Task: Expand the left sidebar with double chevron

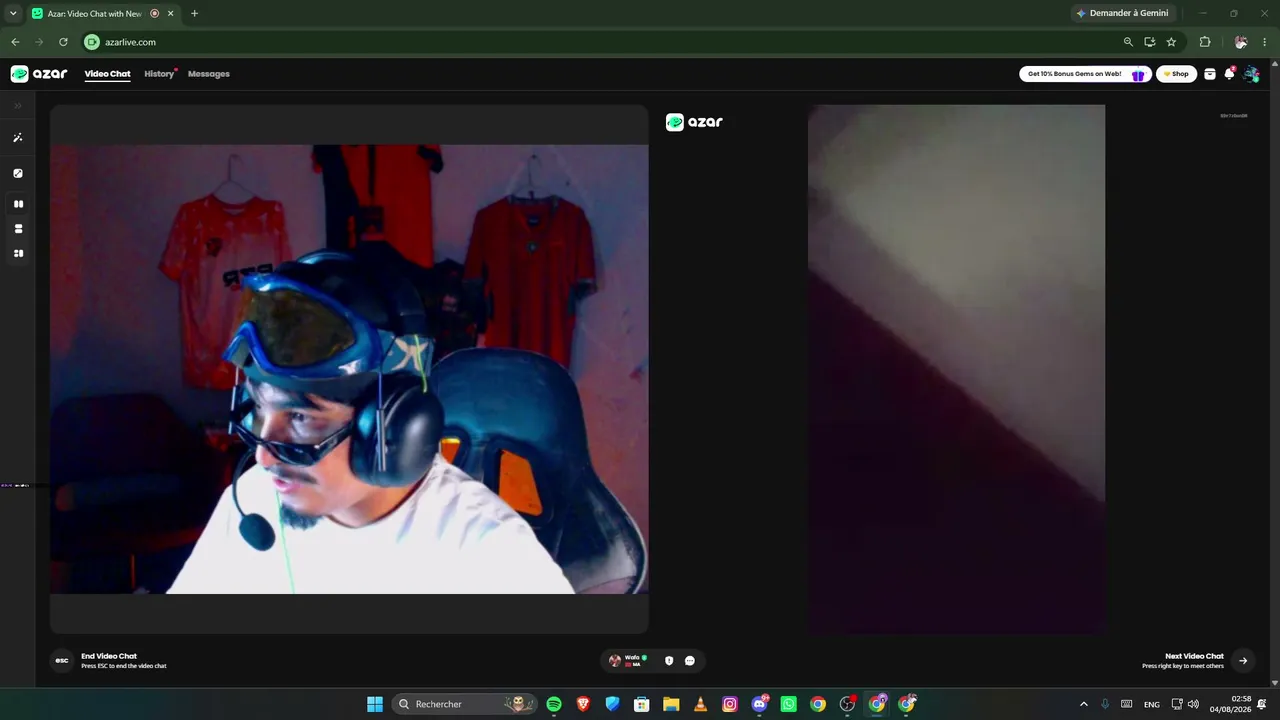Action: 18,106
